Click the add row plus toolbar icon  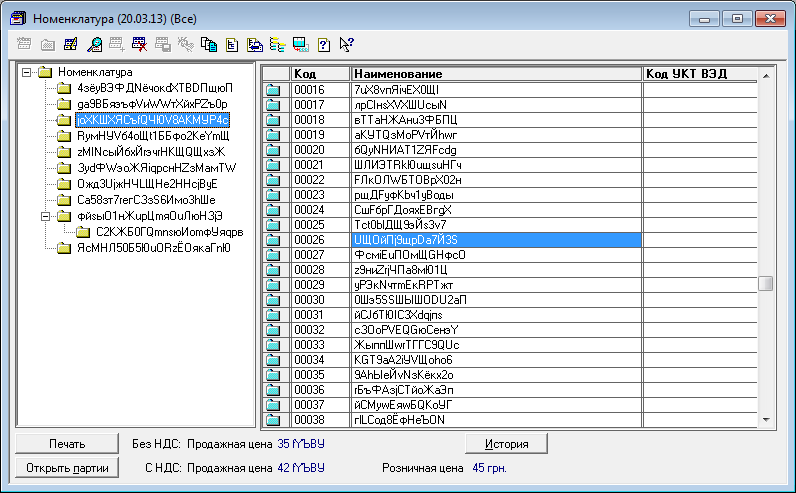(x=117, y=45)
